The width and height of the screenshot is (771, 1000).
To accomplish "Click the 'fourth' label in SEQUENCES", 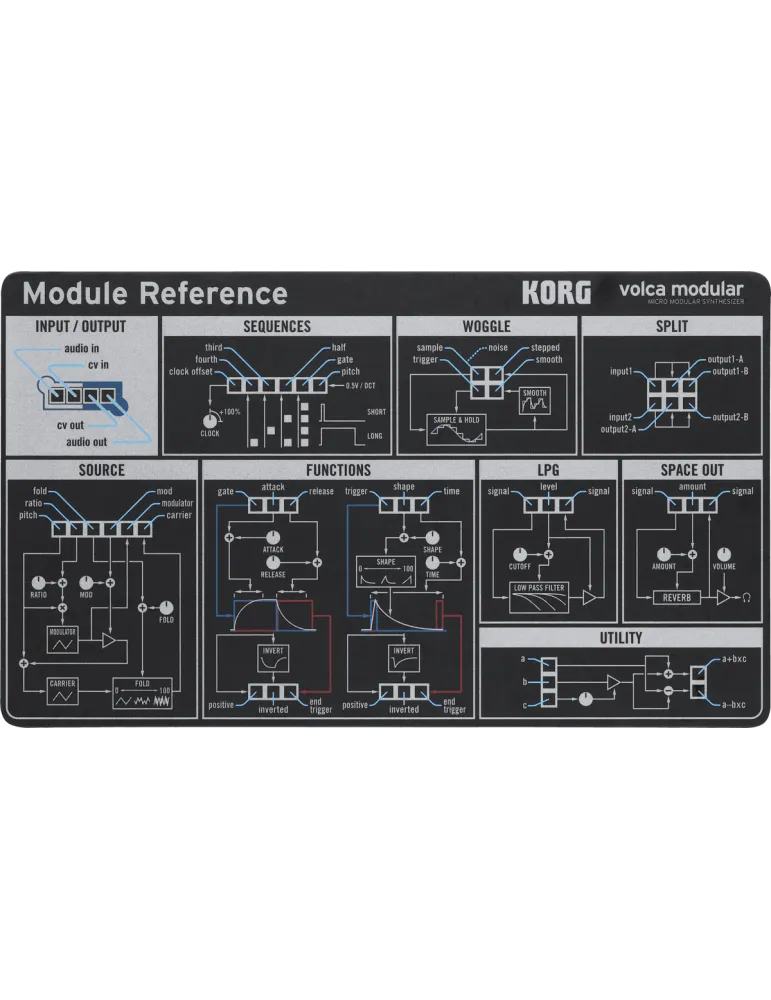I will point(206,359).
